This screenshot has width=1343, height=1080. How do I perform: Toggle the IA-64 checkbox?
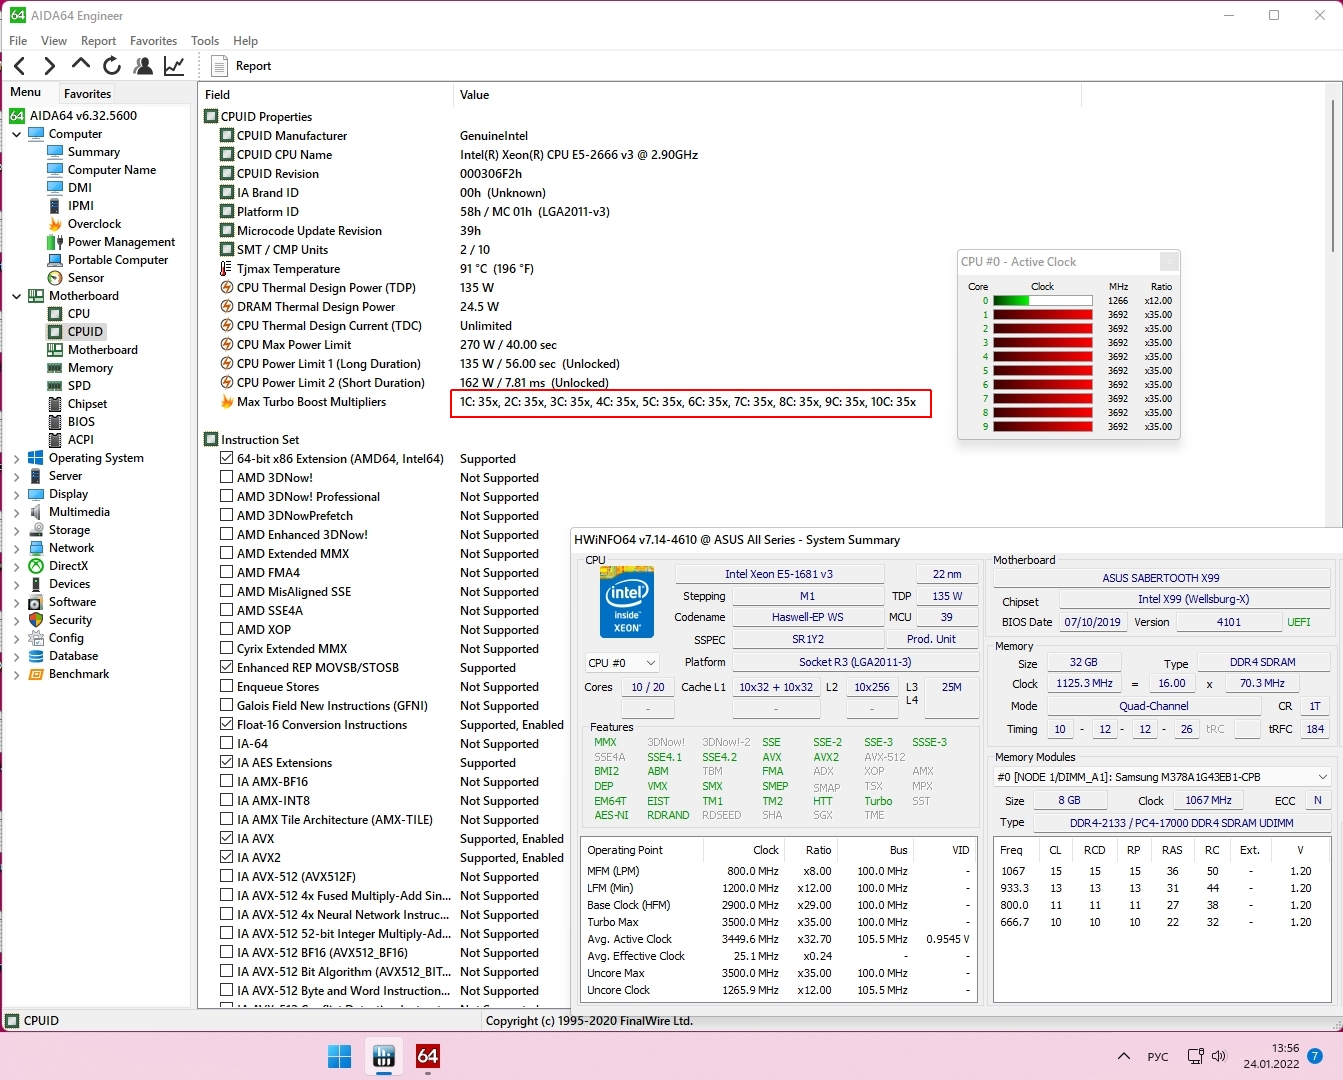tap(226, 744)
